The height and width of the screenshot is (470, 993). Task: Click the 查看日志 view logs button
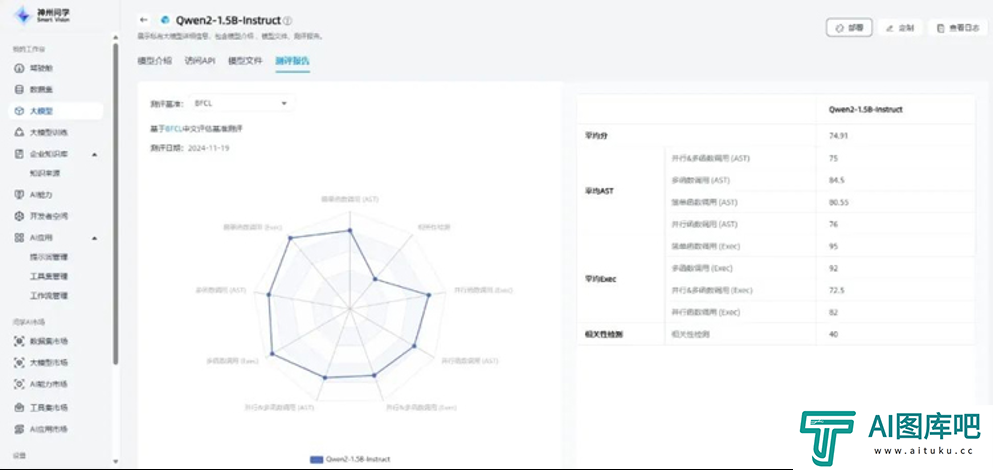[958, 28]
